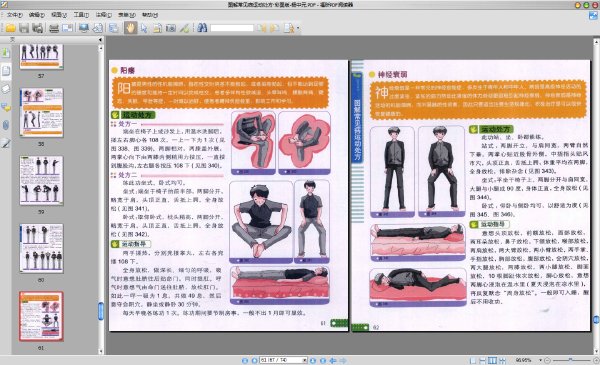Open the fifth menu between 工具 and 表单
The width and height of the screenshot is (600, 365).
coord(103,15)
